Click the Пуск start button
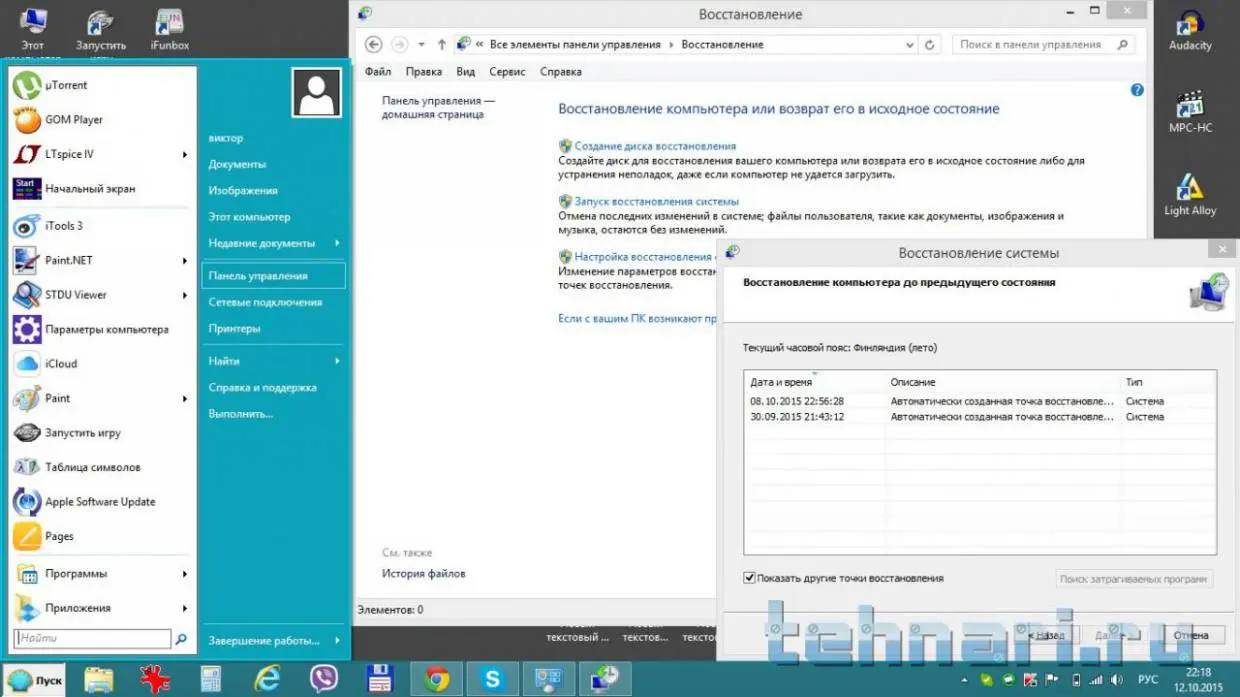 pyautogui.click(x=35, y=679)
